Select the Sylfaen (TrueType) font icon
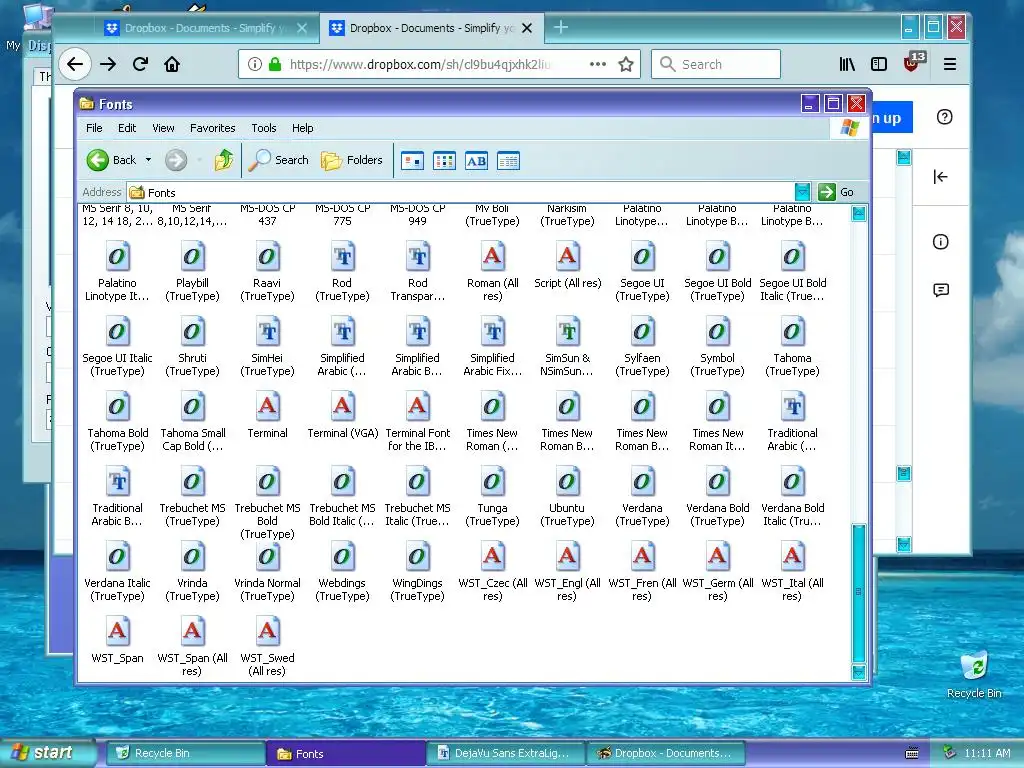 coord(642,331)
